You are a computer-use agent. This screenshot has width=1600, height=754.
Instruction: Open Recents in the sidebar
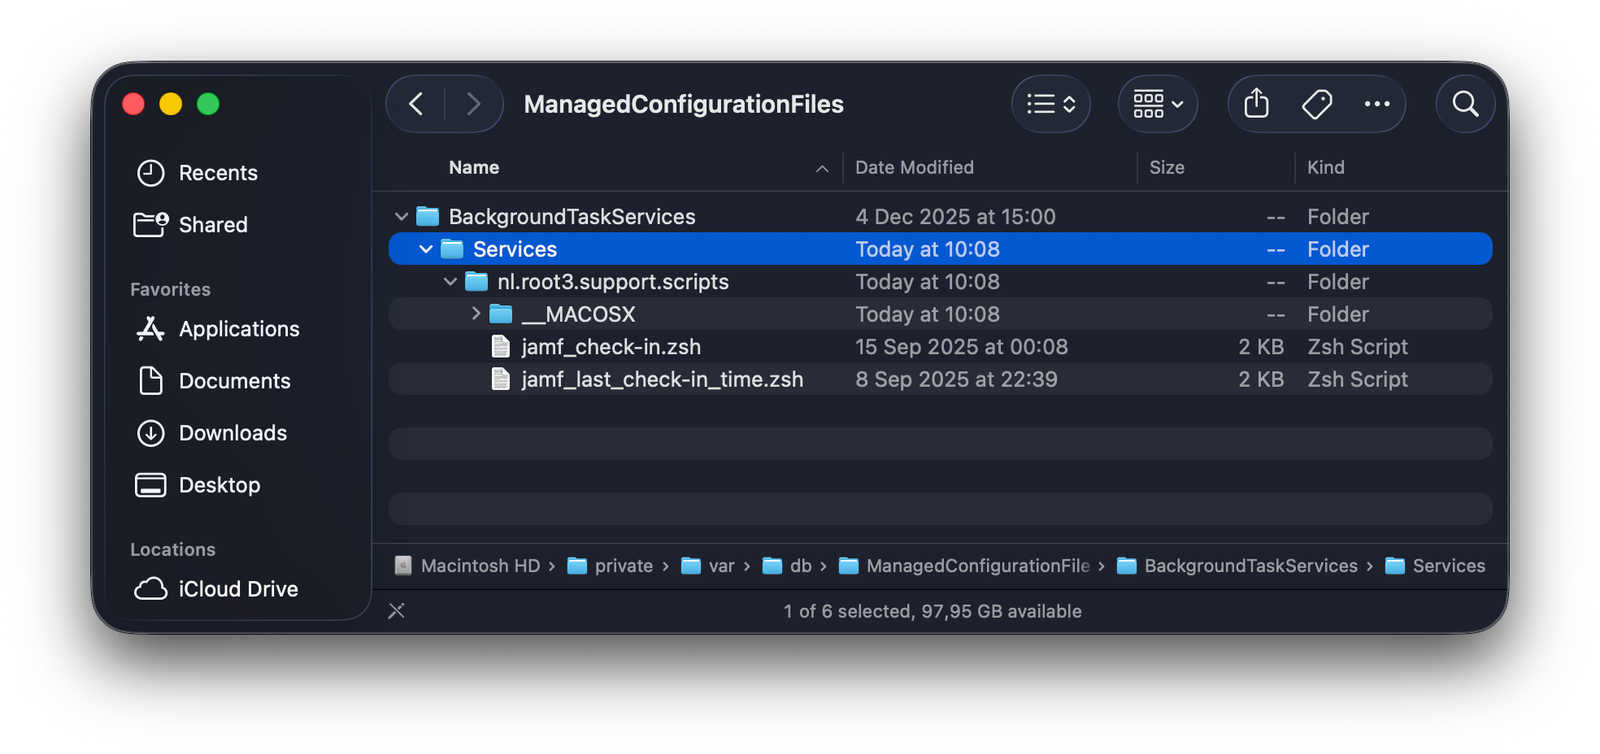pos(217,173)
